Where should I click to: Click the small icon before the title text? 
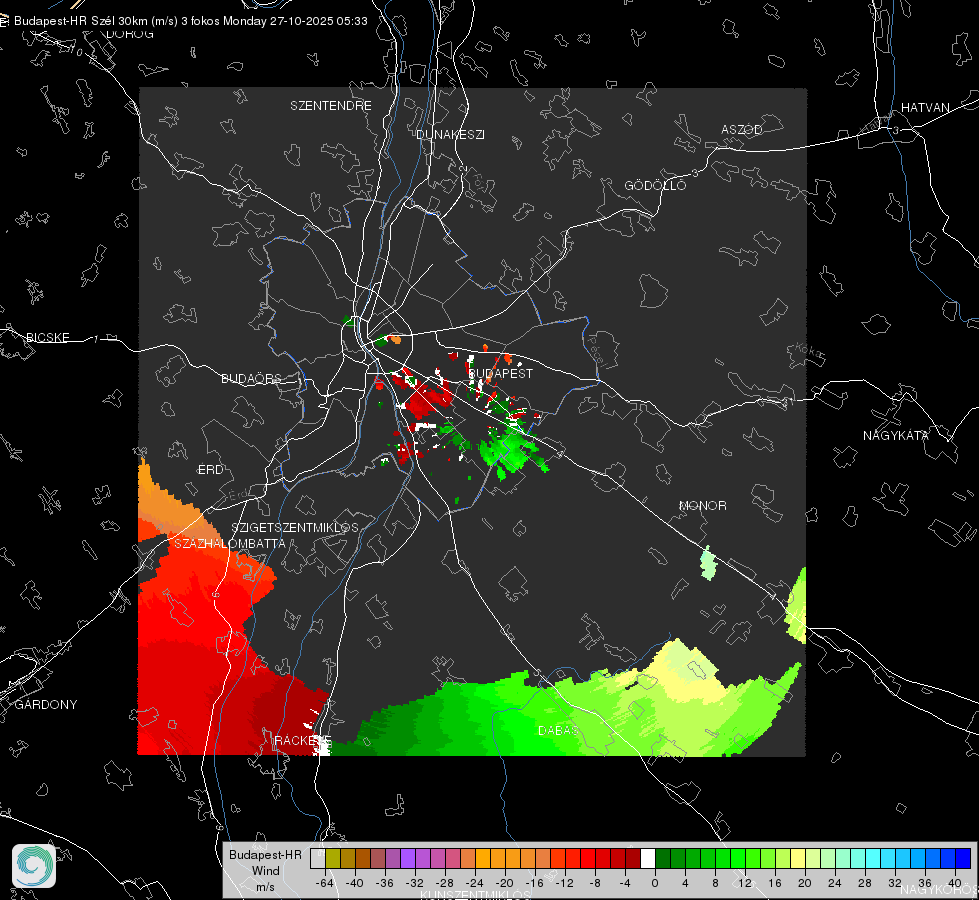pyautogui.click(x=4, y=21)
